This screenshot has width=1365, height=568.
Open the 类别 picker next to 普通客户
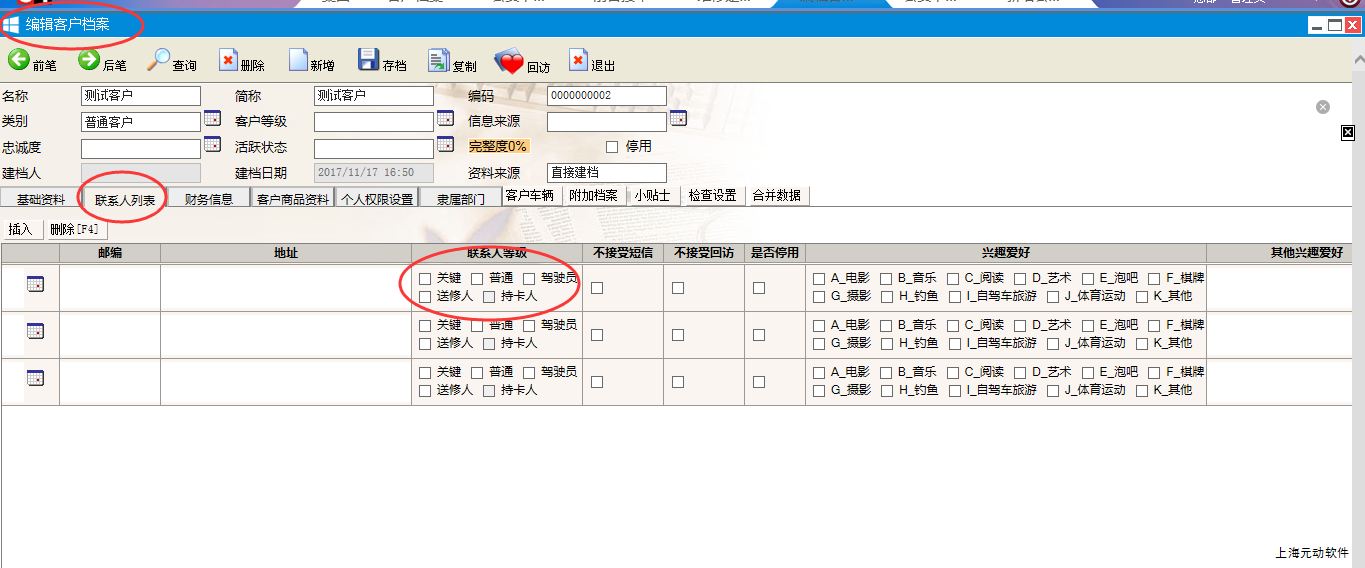pos(212,119)
